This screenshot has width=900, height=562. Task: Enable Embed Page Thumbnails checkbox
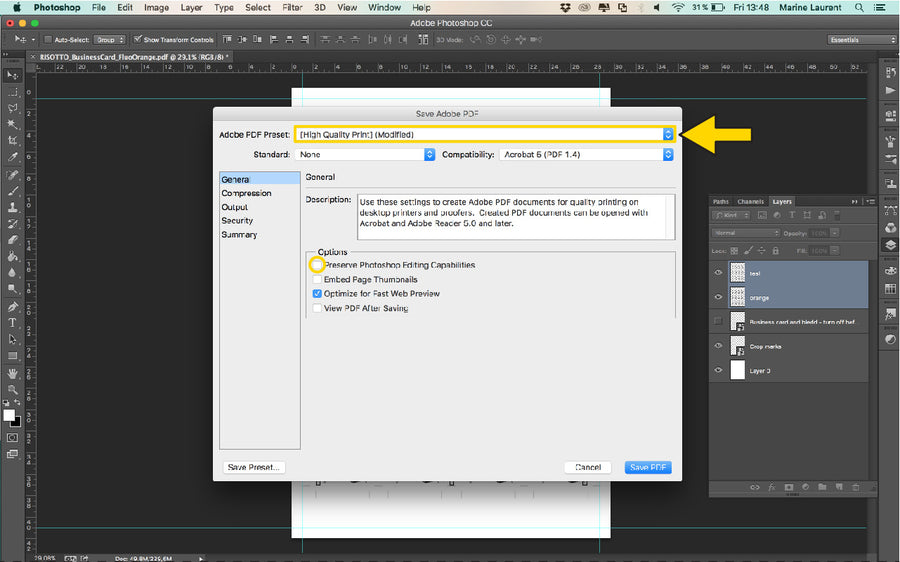click(x=317, y=279)
